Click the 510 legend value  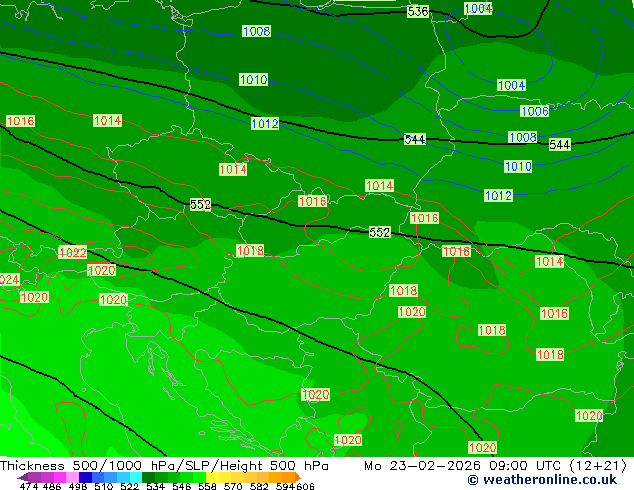coord(104,486)
